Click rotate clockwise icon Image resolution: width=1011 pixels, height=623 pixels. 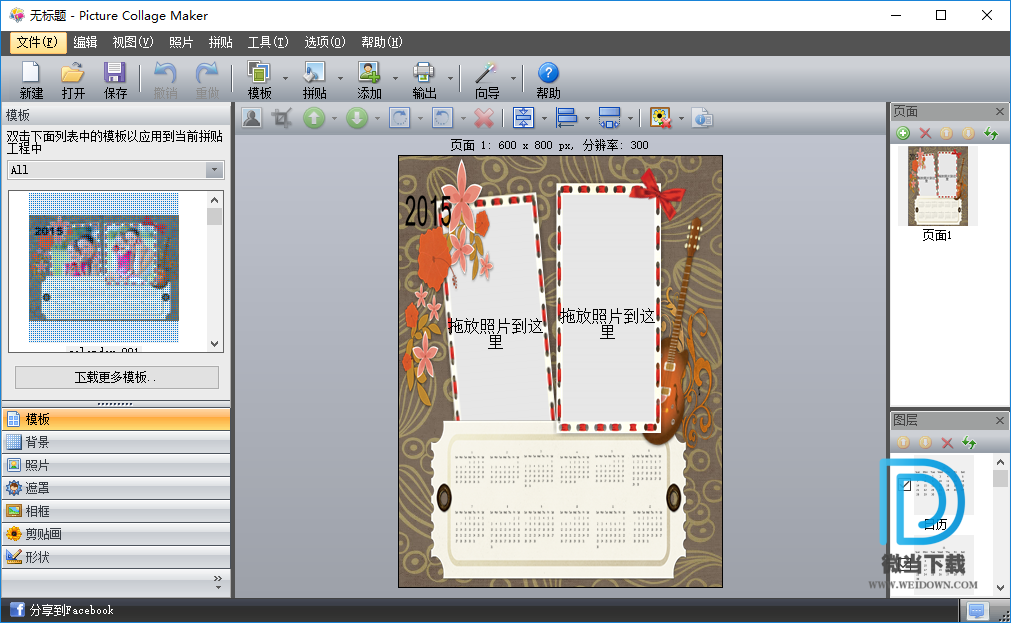[x=399, y=118]
